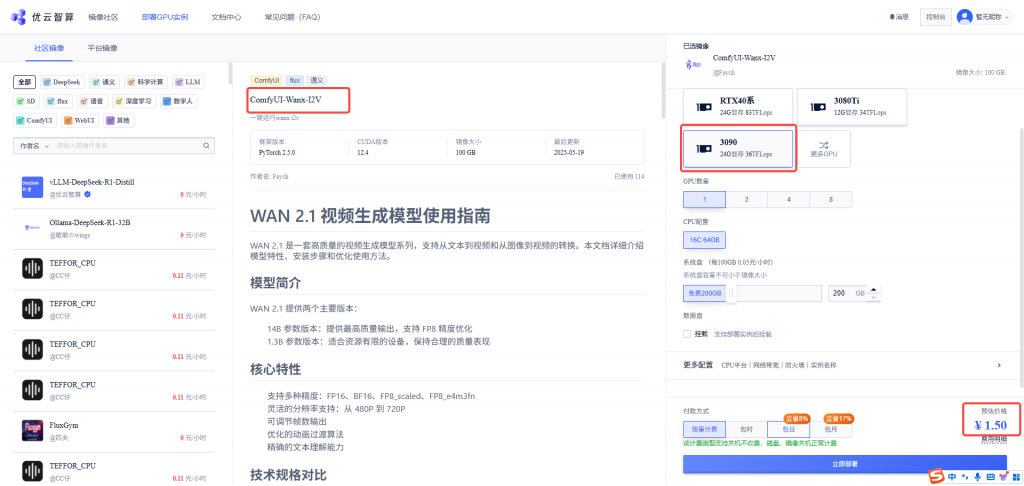Filter by 科学计算 tag

(x=146, y=82)
